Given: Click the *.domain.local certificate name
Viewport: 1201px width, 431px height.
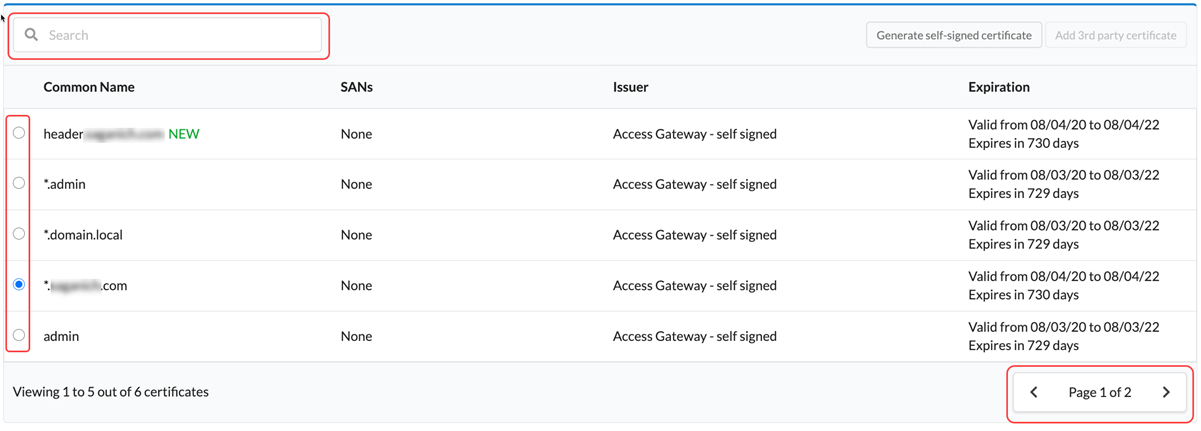Looking at the screenshot, I should pos(83,235).
